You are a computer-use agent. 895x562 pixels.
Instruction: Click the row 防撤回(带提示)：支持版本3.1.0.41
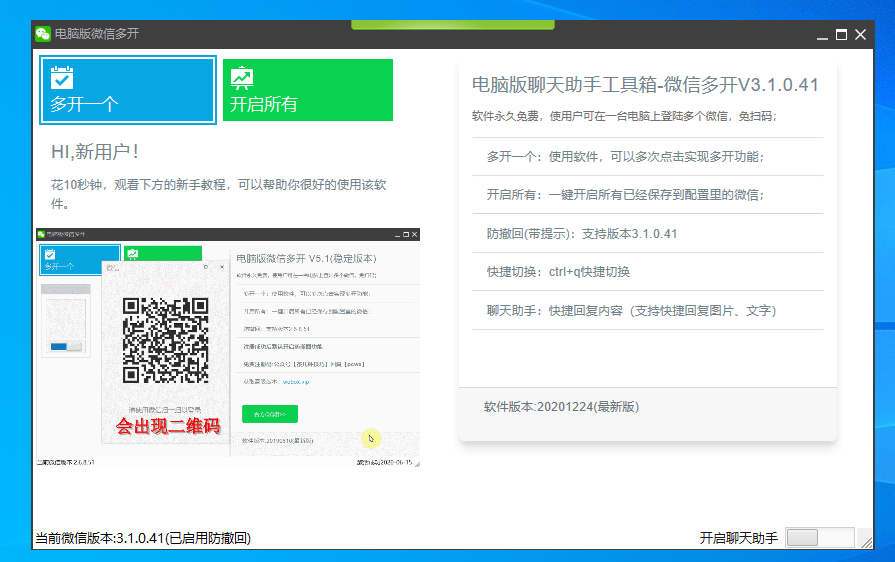point(648,233)
